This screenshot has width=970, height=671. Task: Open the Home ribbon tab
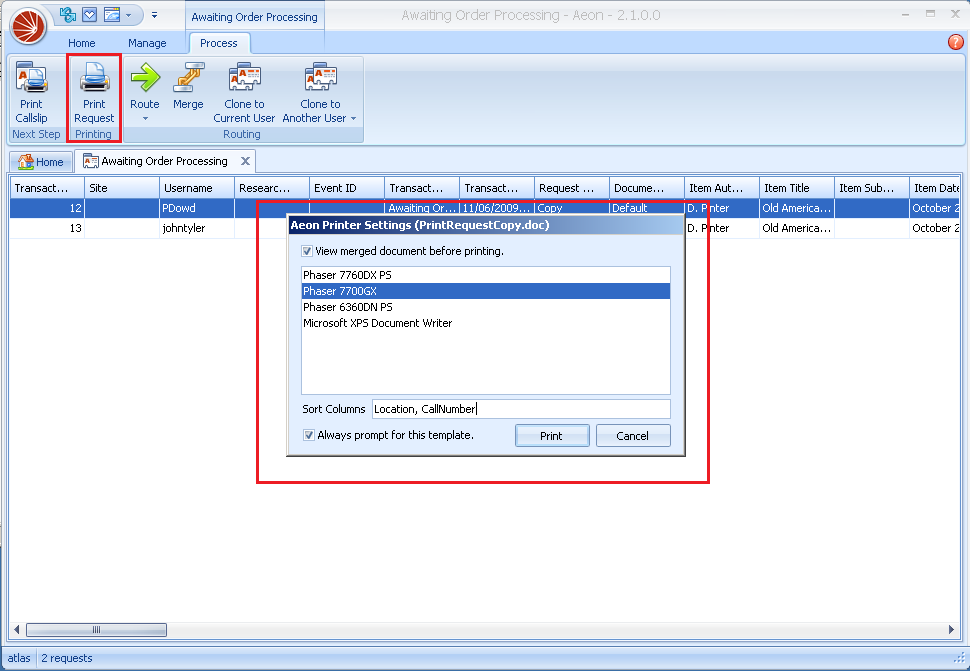coord(81,43)
